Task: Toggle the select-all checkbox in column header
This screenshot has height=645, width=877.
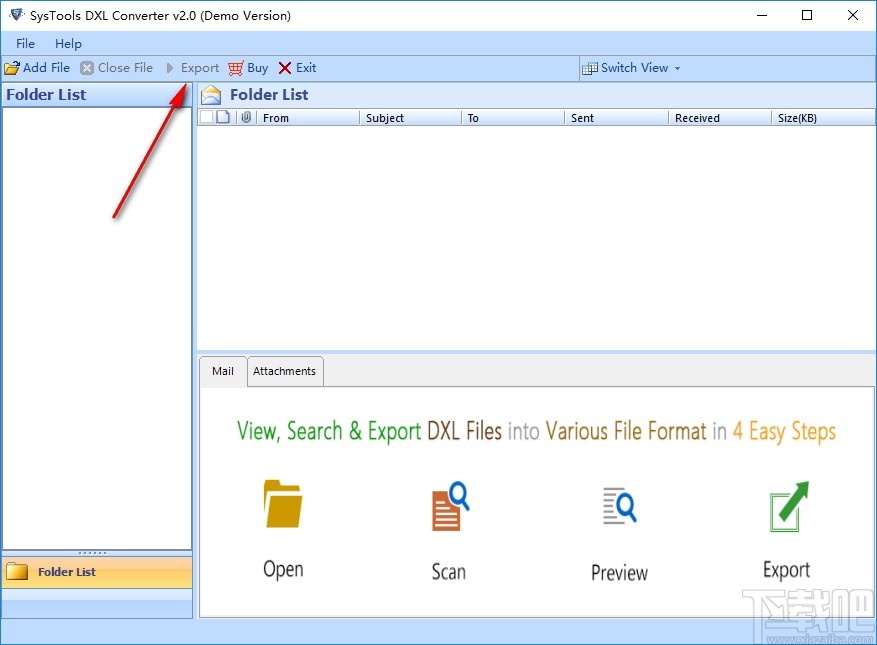Action: pyautogui.click(x=206, y=117)
